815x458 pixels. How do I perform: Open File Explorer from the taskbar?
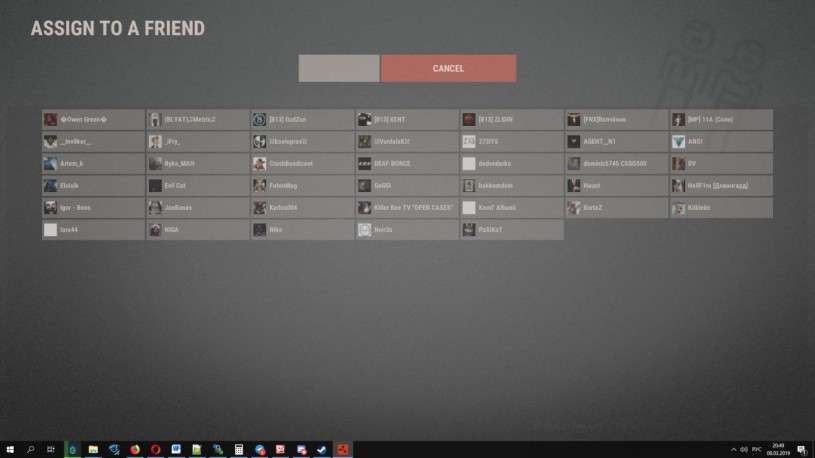[x=93, y=450]
